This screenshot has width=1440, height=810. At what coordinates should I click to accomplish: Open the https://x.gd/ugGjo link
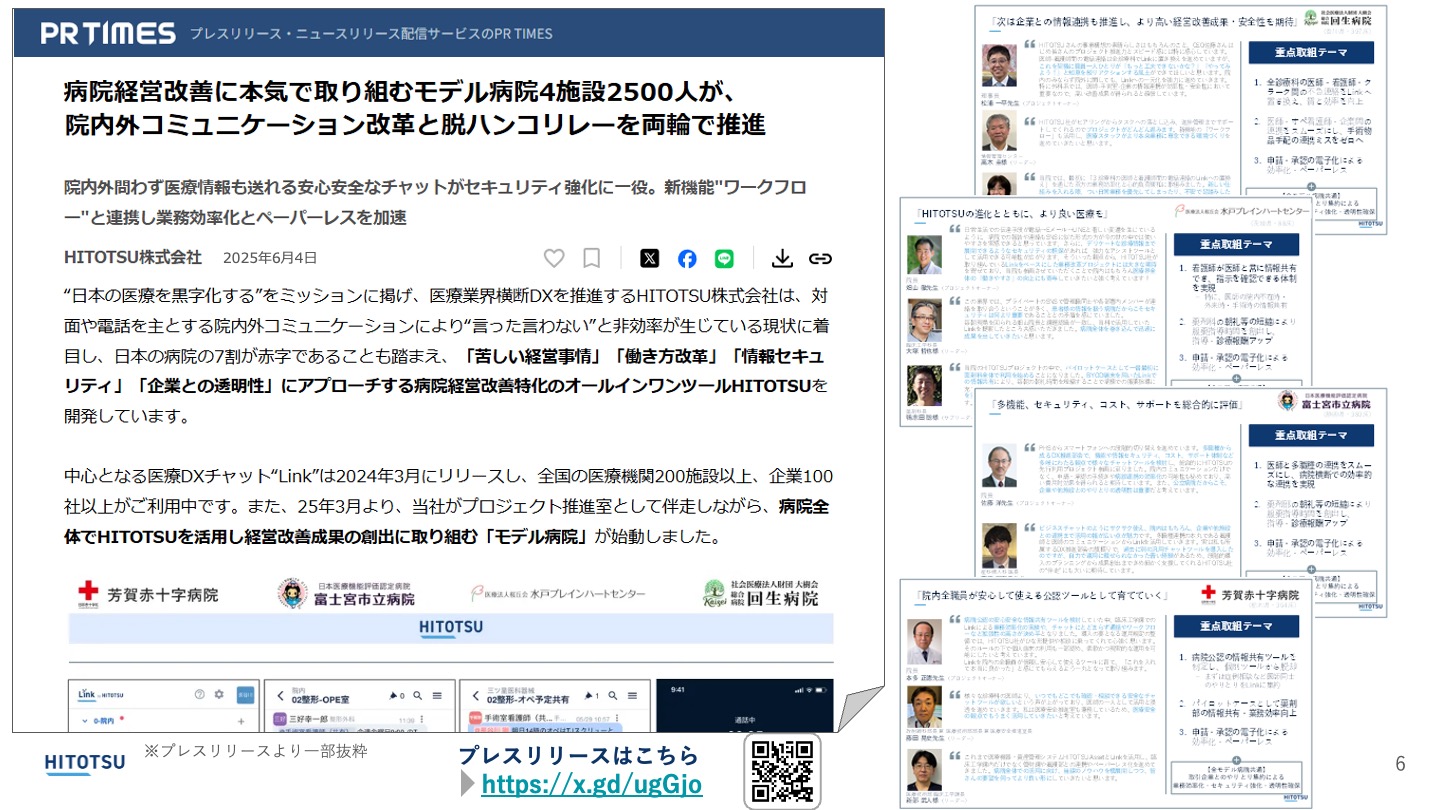[x=591, y=785]
